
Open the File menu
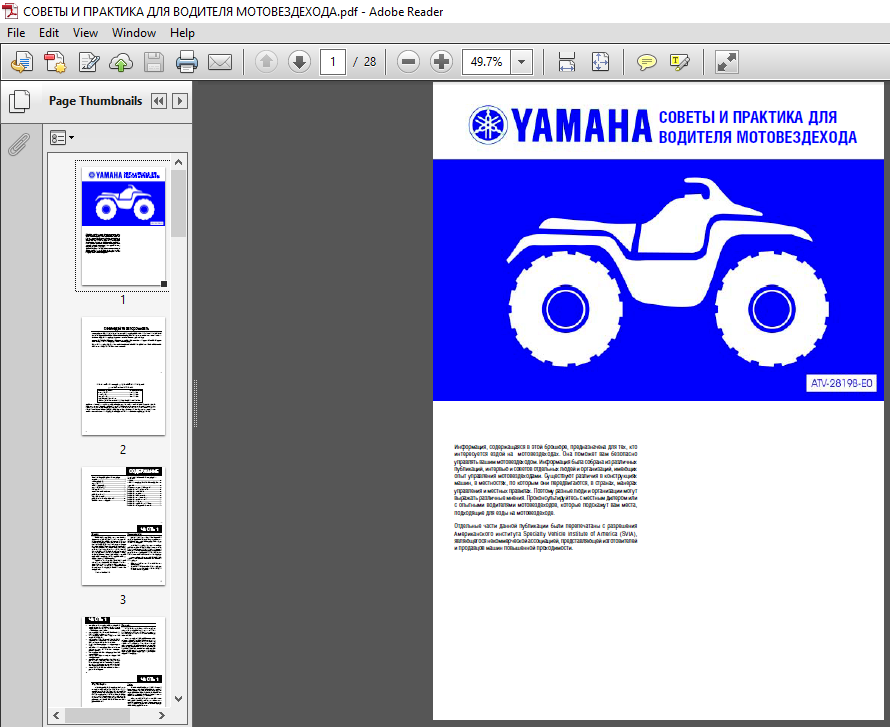tap(16, 33)
